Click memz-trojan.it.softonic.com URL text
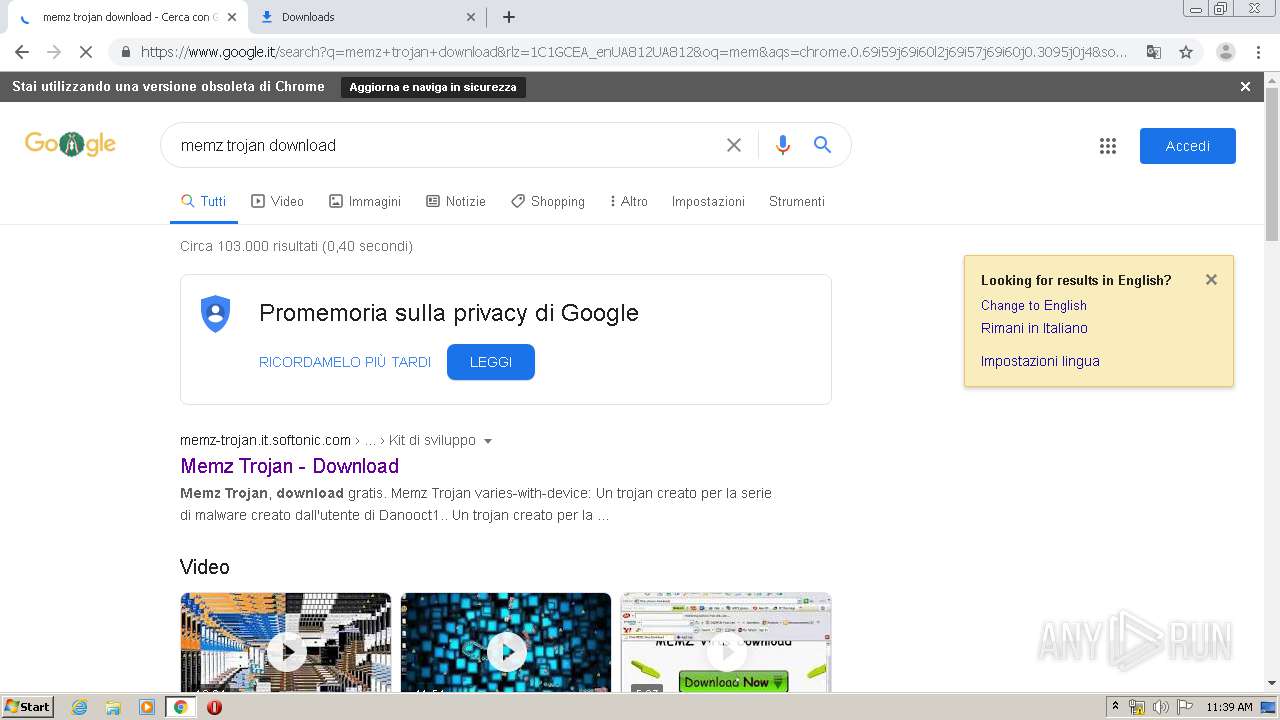 tap(265, 440)
